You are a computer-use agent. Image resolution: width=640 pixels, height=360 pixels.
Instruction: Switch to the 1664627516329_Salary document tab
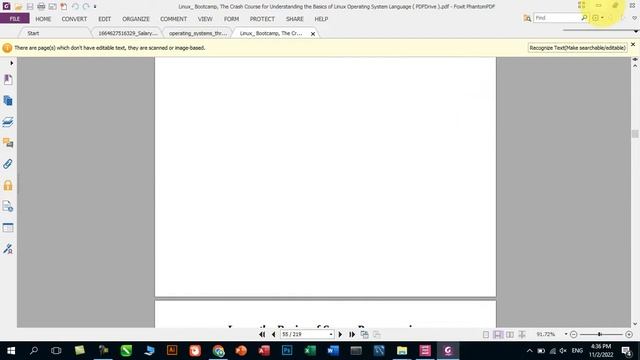128,33
